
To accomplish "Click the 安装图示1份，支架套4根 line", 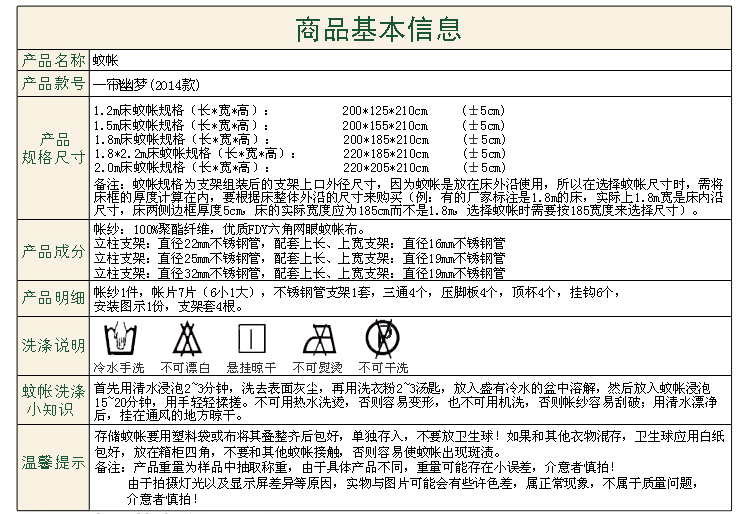I will pos(168,306).
